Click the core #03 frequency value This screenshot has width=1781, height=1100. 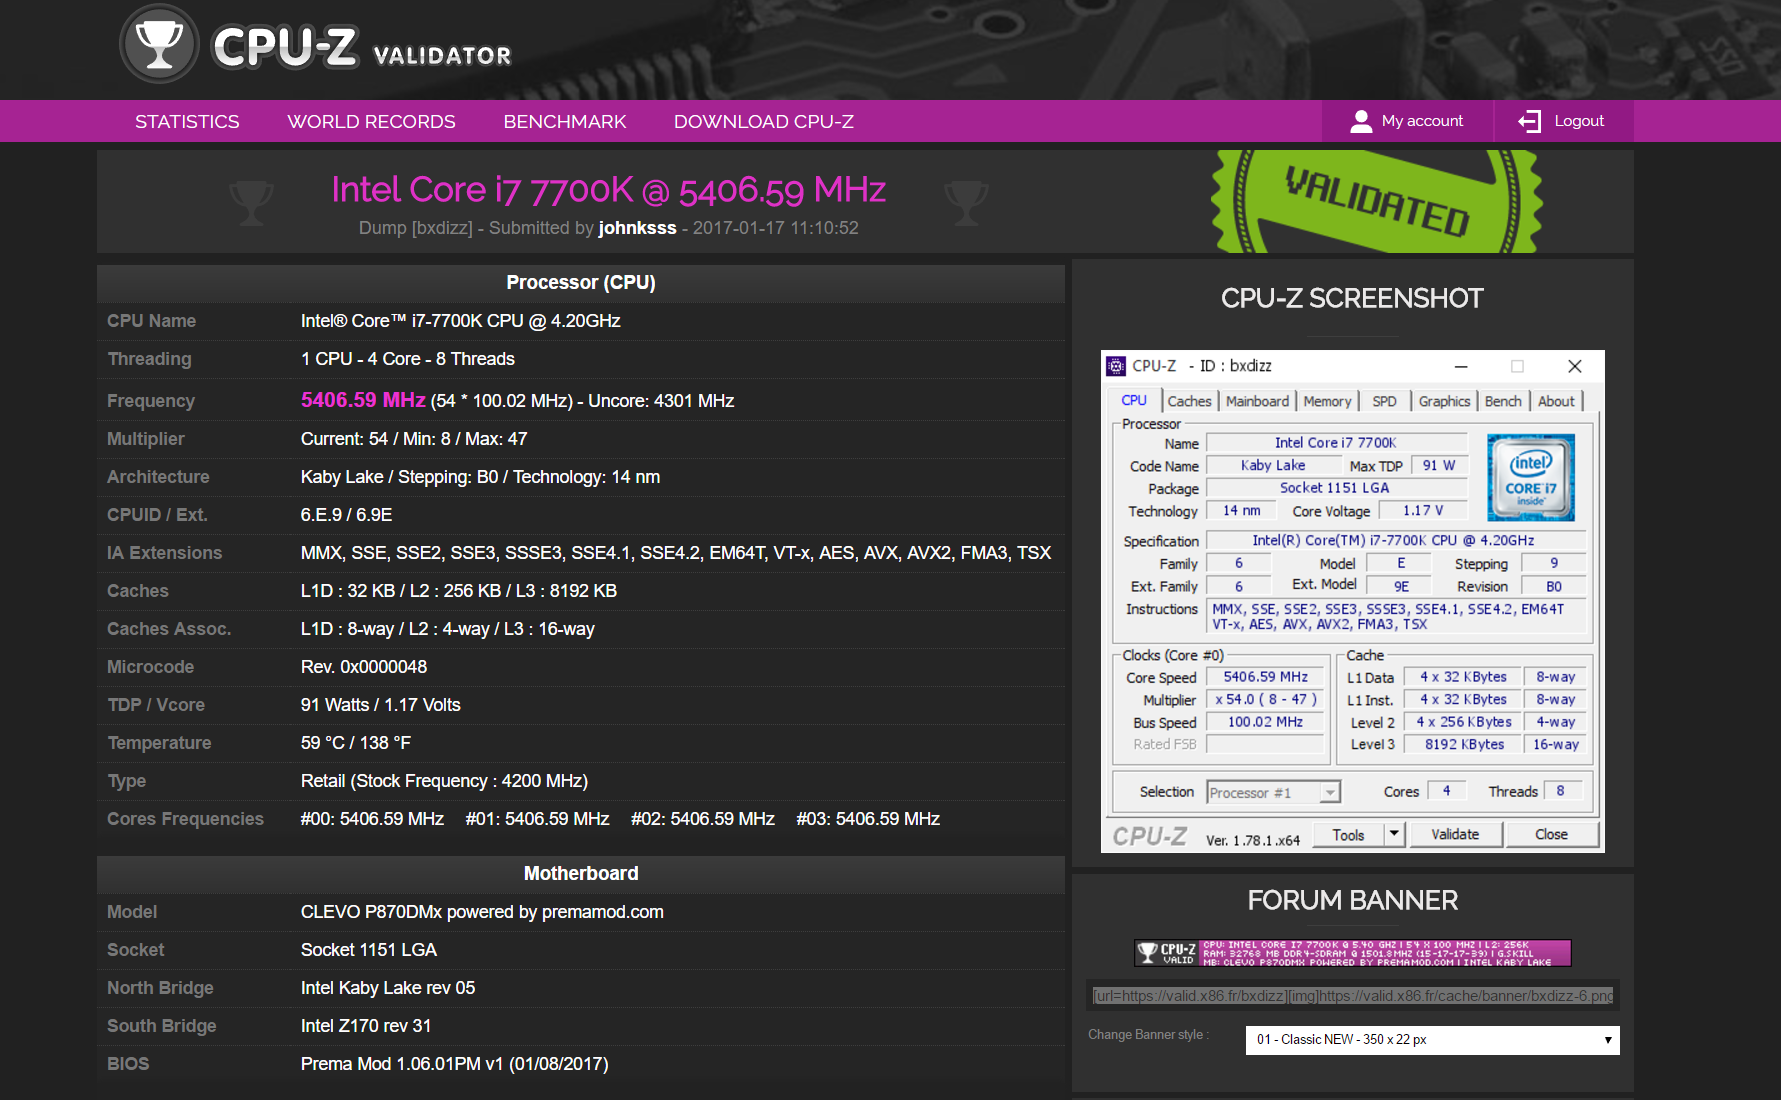[x=868, y=819]
